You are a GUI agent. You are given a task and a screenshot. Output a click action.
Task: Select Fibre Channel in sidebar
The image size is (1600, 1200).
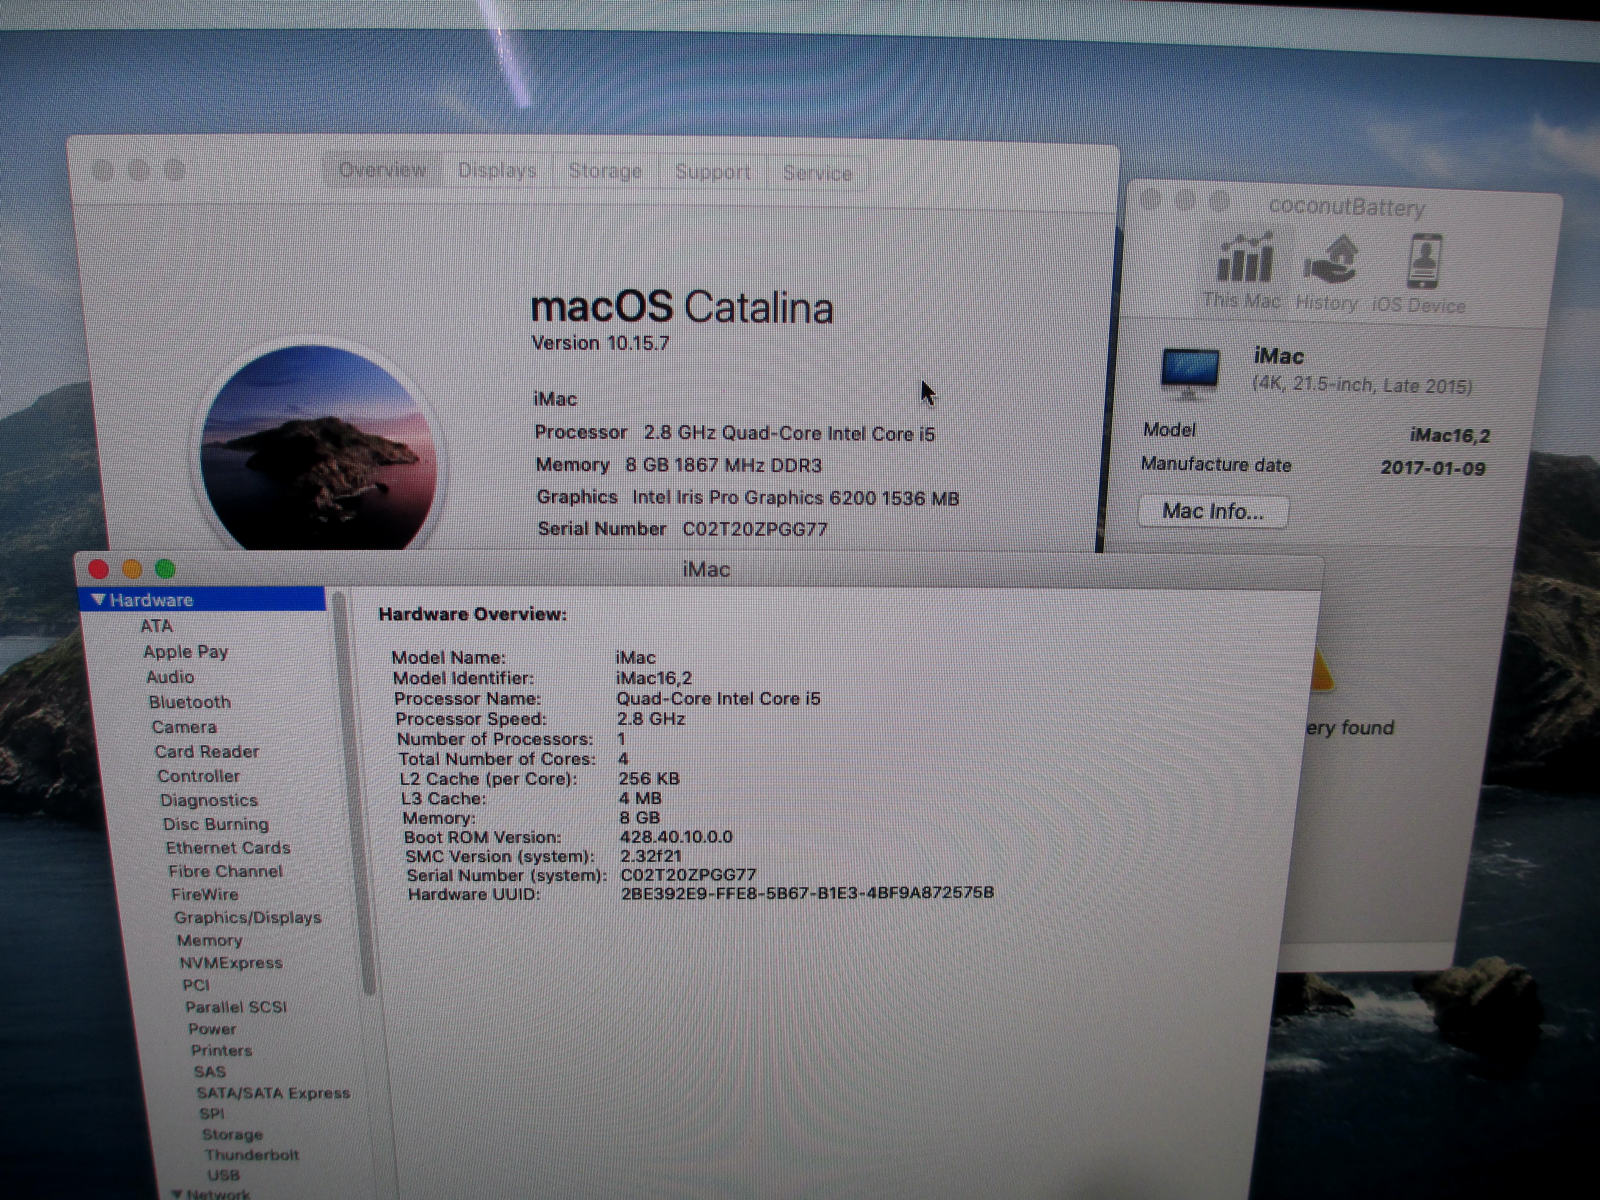click(x=225, y=871)
